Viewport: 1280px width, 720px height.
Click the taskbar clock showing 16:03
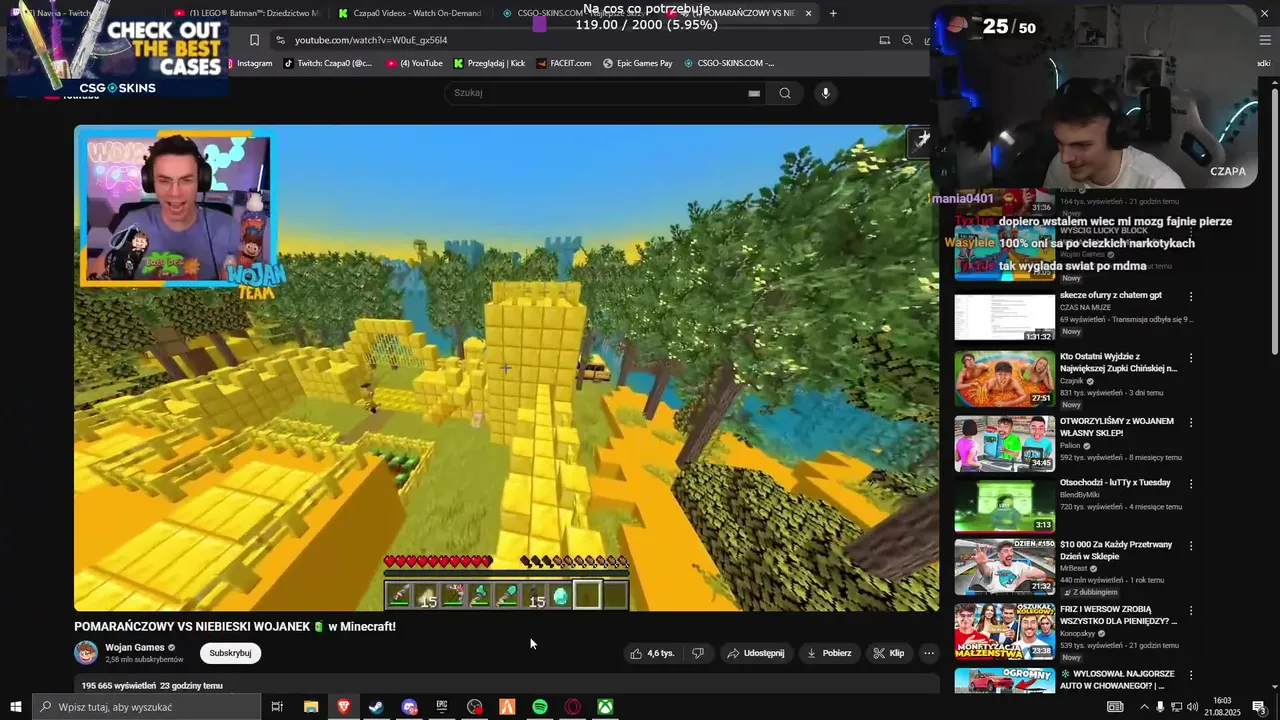(x=1222, y=707)
